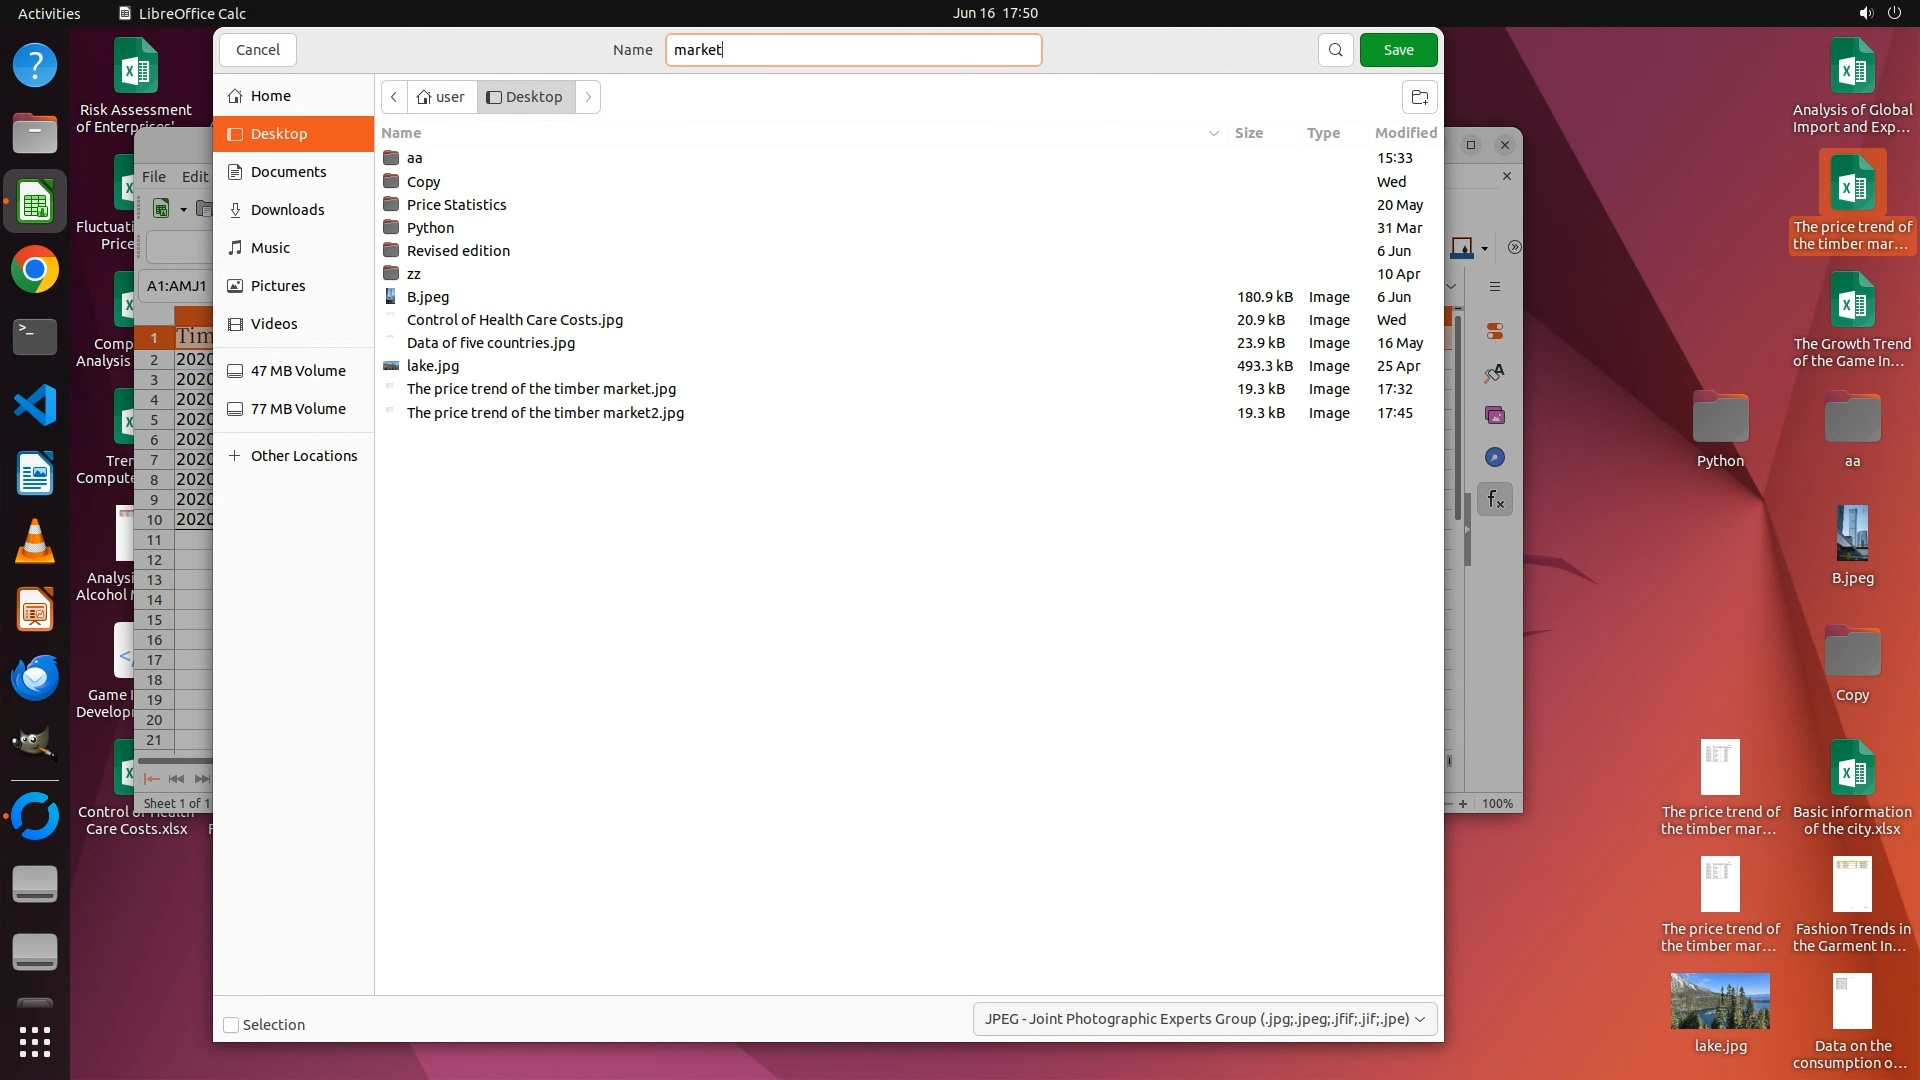
Task: Click the search icon in save dialog
Action: [1335, 50]
